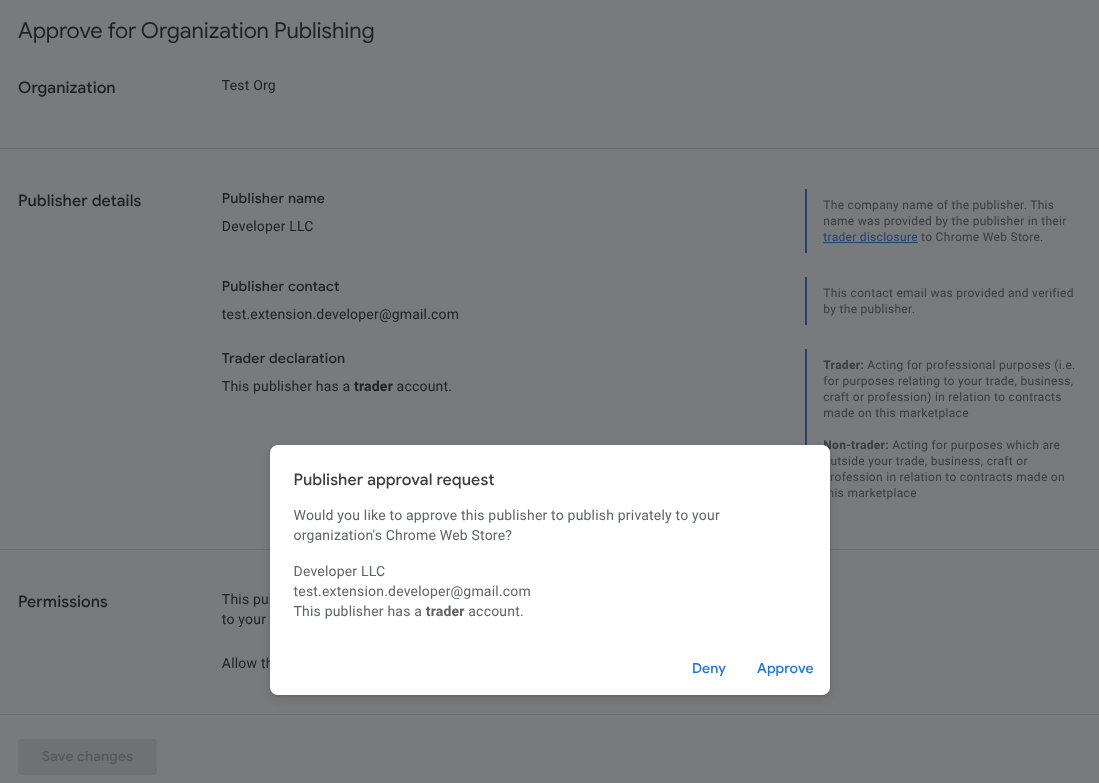The image size is (1099, 783).
Task: Click the Approve for Organization Publishing heading
Action: click(196, 31)
